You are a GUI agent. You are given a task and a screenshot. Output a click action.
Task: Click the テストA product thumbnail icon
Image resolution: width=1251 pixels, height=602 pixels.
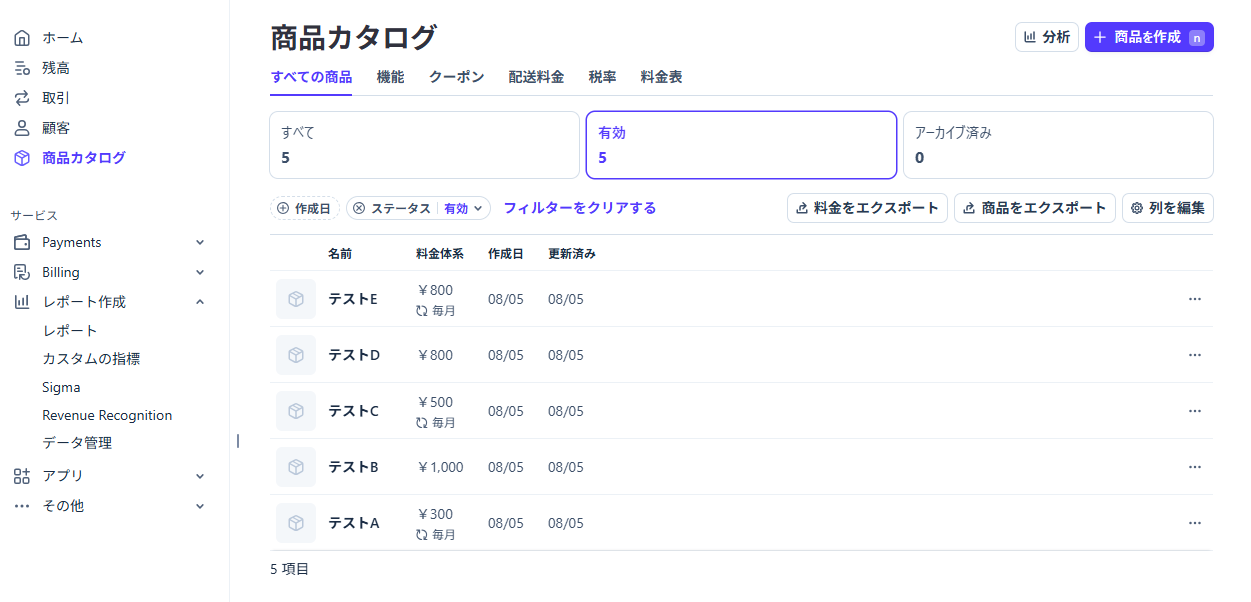tap(296, 523)
